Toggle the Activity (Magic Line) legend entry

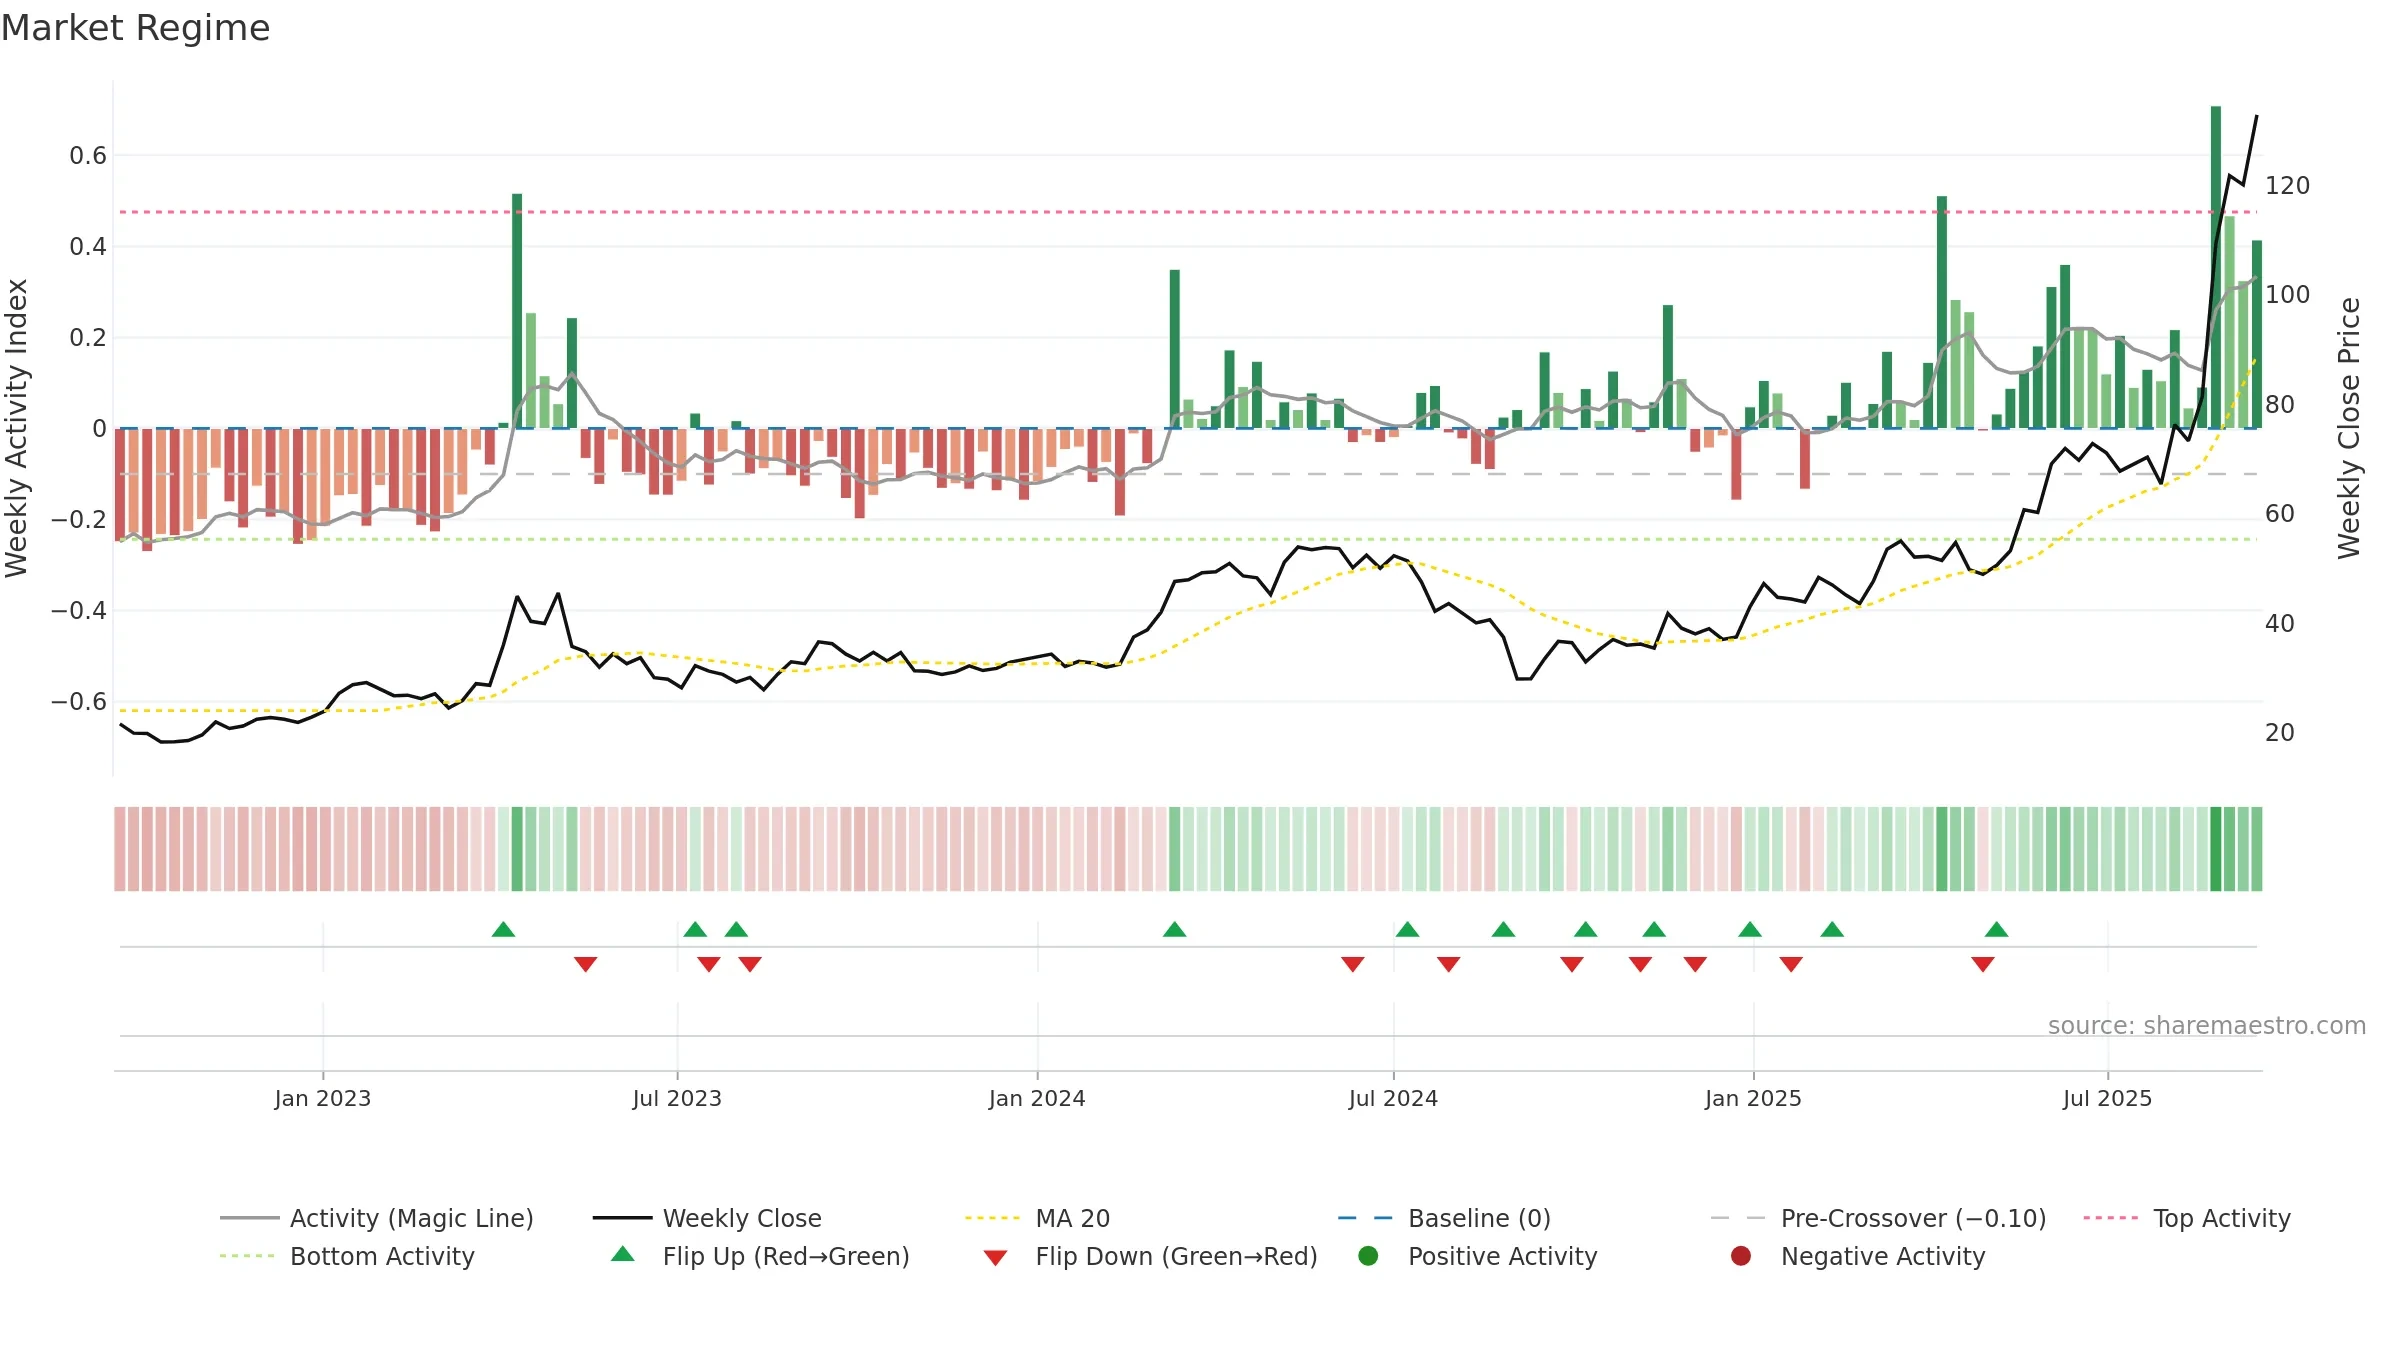[377, 1218]
